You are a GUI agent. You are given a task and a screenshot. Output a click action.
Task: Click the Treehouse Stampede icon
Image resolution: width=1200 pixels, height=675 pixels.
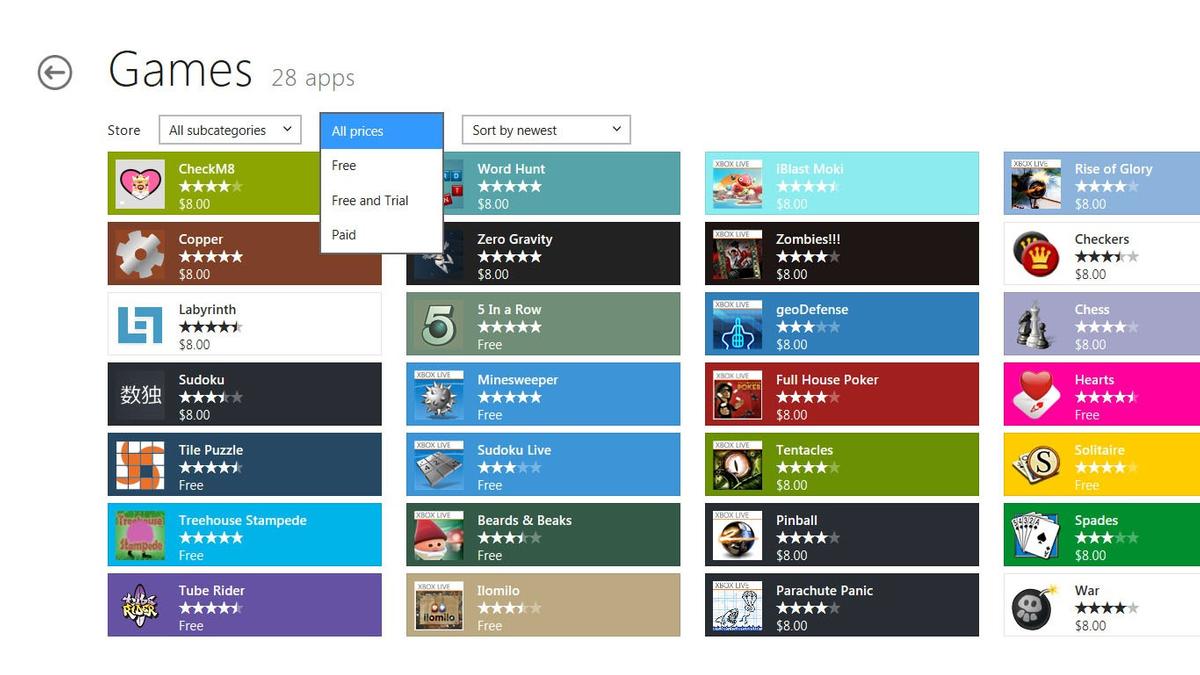tap(140, 535)
